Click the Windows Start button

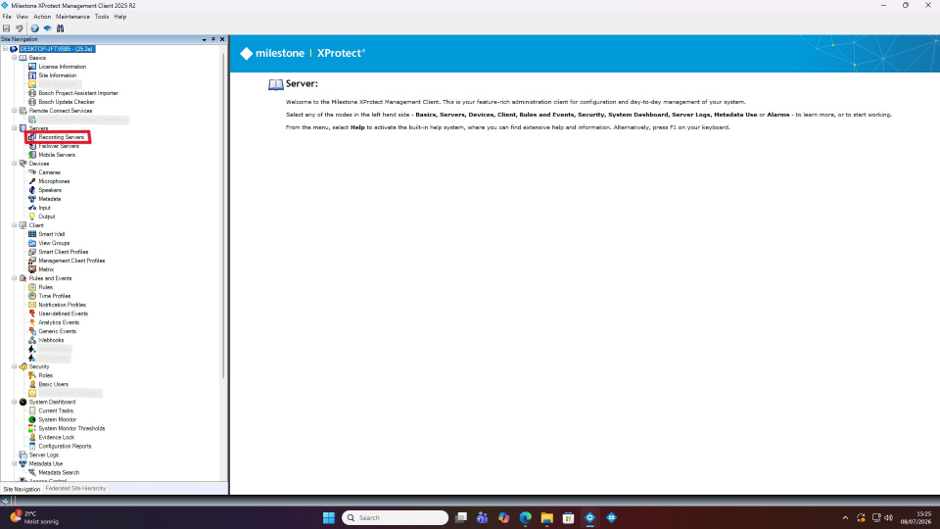pos(329,518)
